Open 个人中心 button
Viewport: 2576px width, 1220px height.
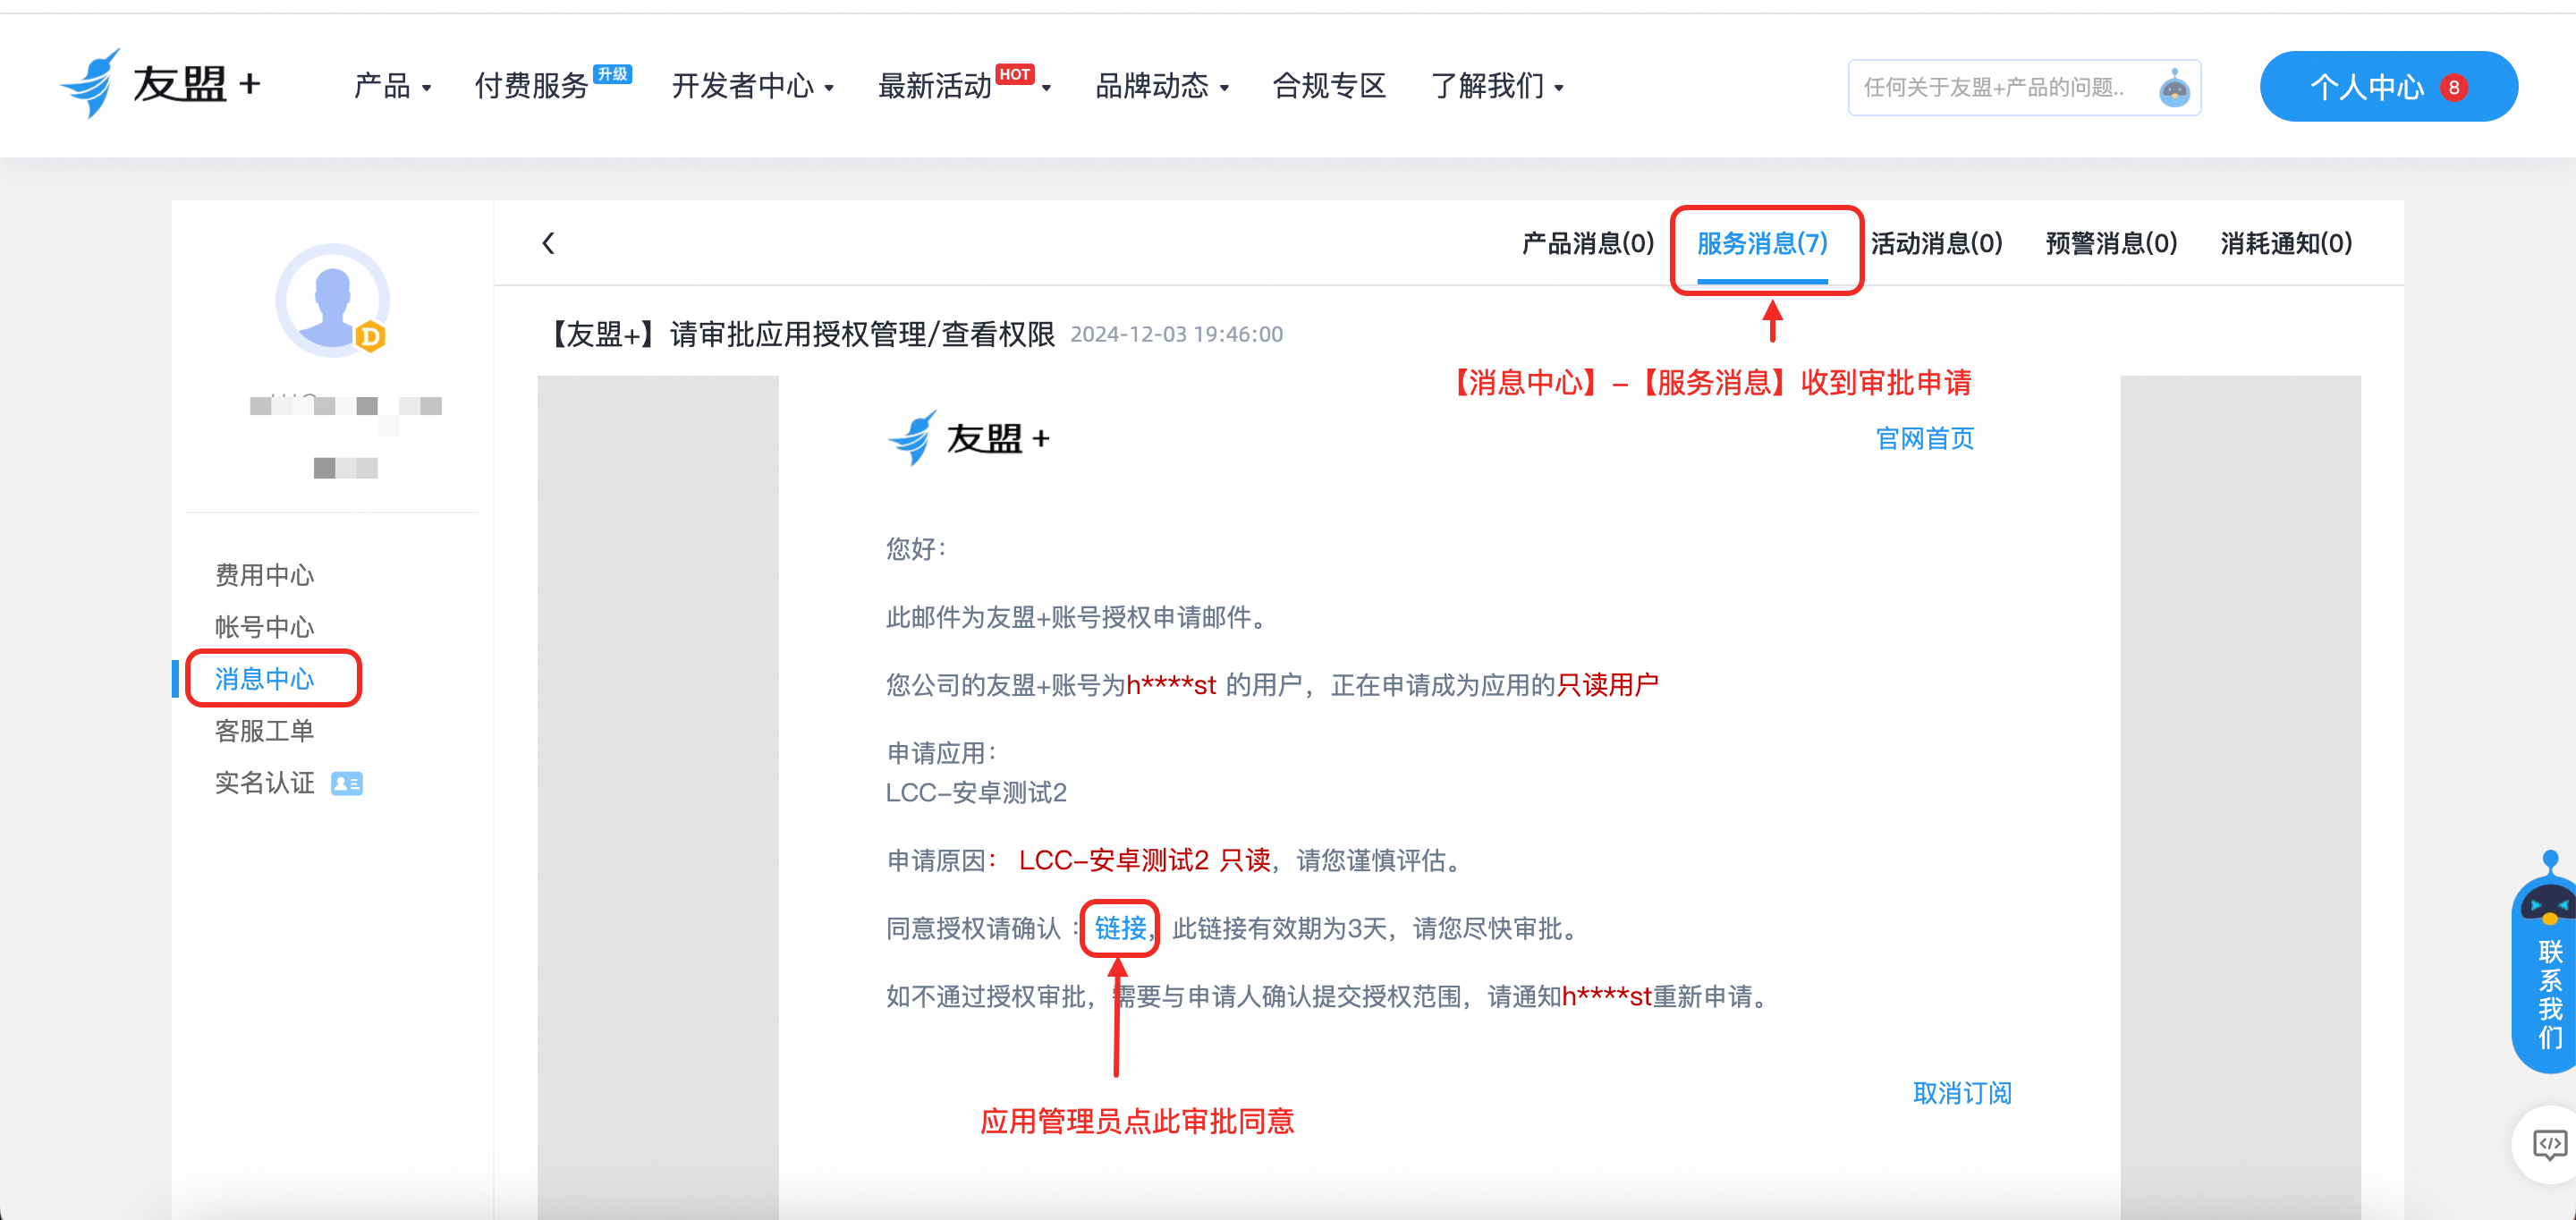pos(2388,87)
